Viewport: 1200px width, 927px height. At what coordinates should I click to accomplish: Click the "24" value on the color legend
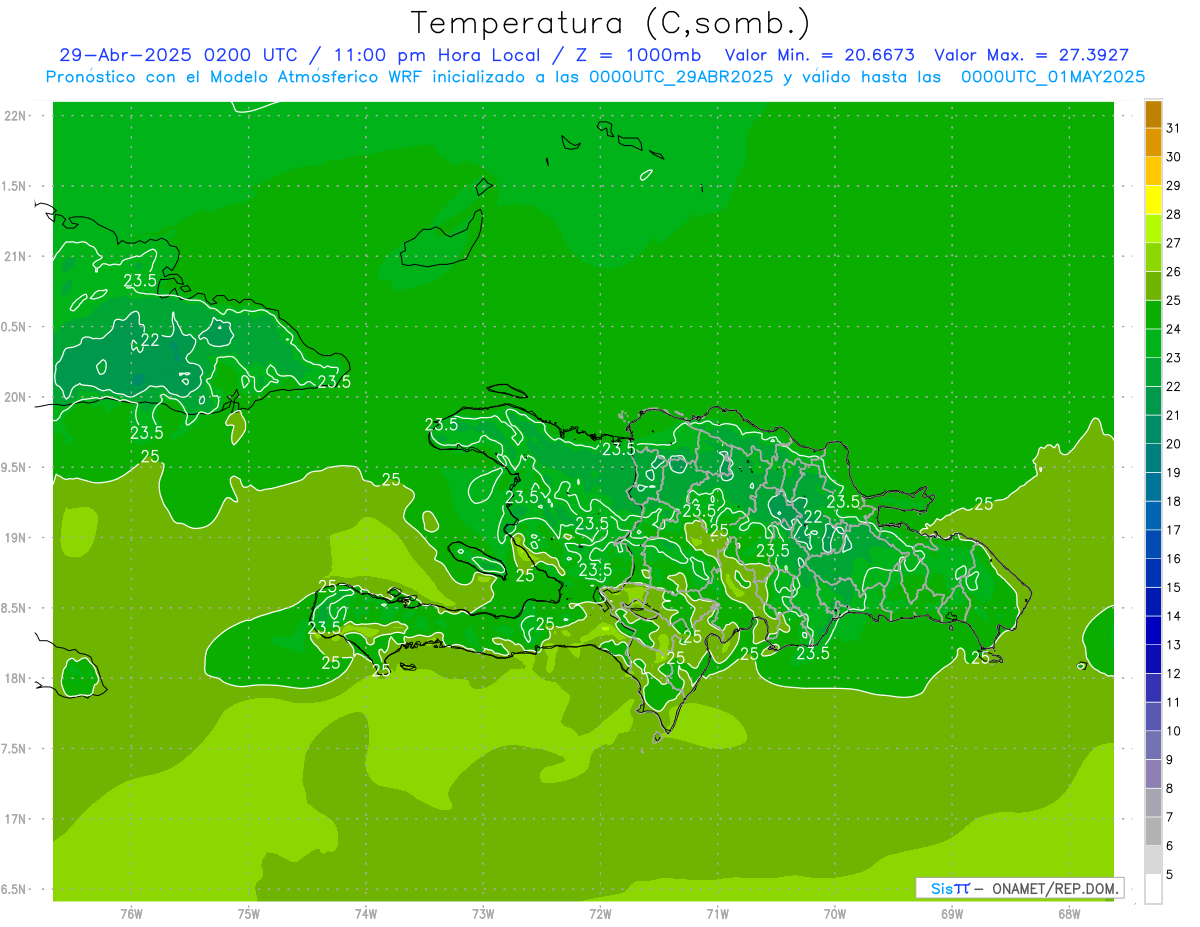tap(1174, 329)
